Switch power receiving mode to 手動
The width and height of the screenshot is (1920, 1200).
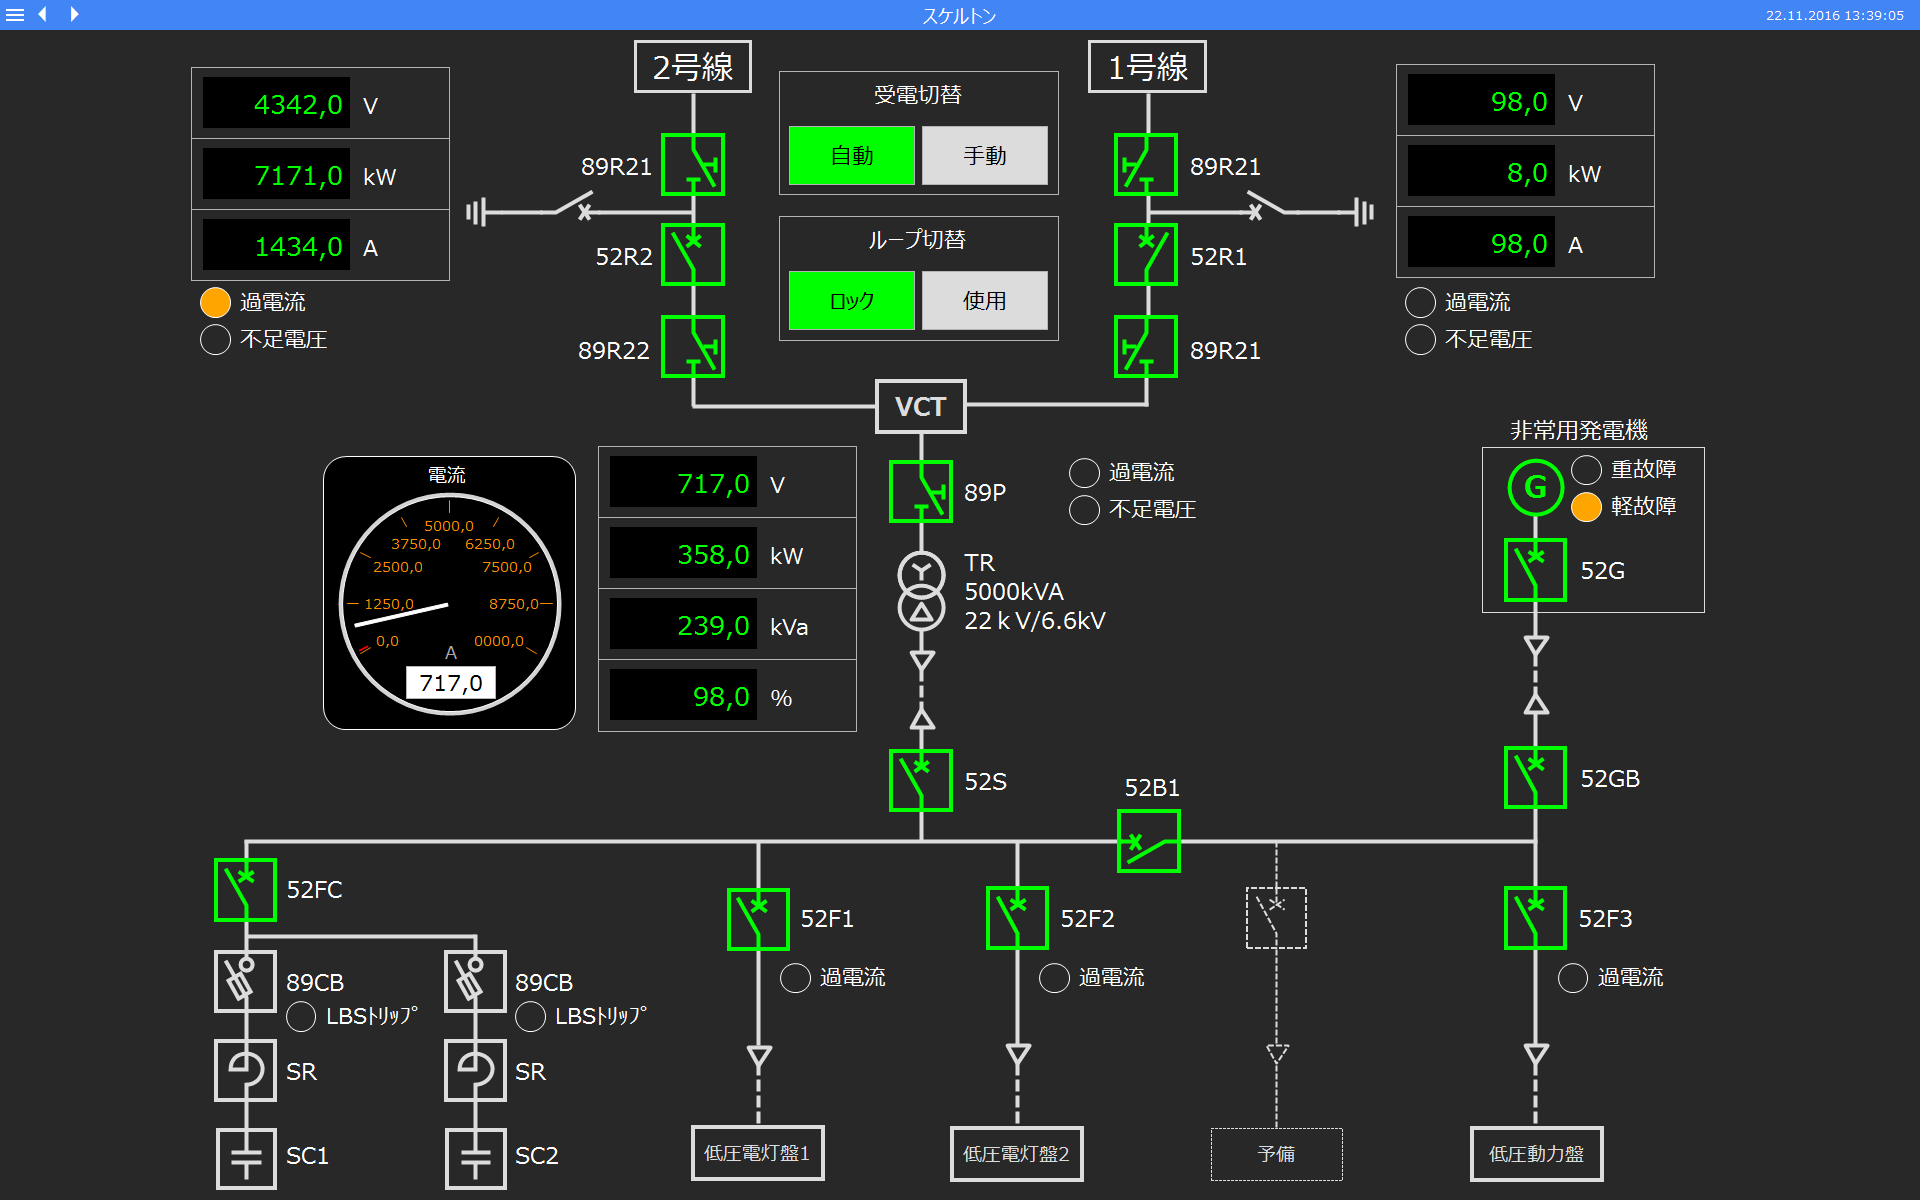tap(984, 156)
